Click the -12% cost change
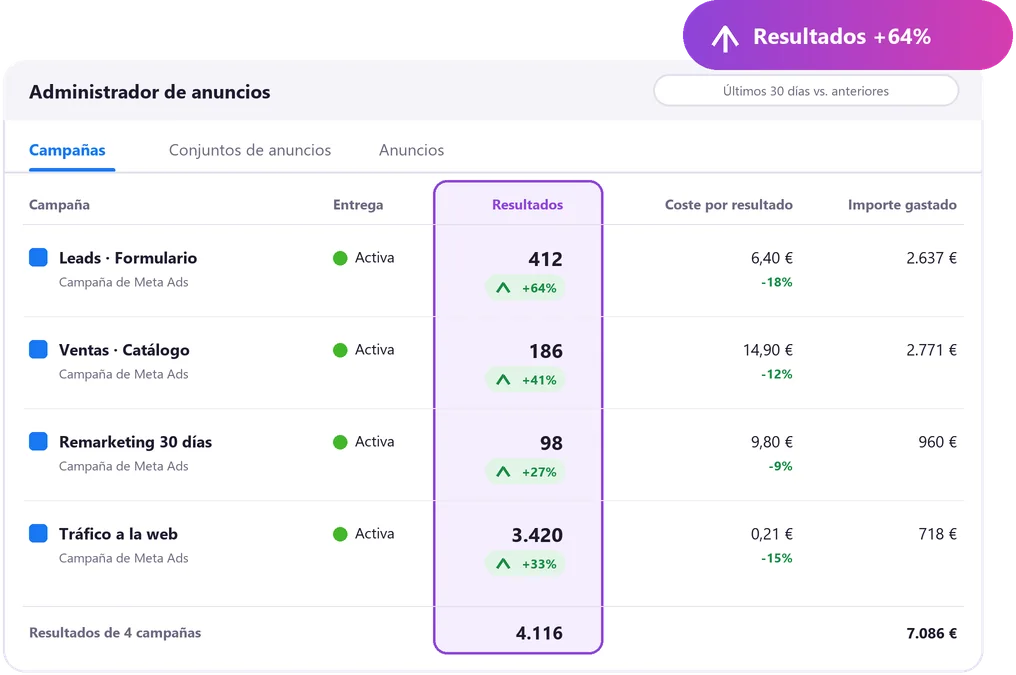This screenshot has height=675, width=1016. pyautogui.click(x=777, y=374)
